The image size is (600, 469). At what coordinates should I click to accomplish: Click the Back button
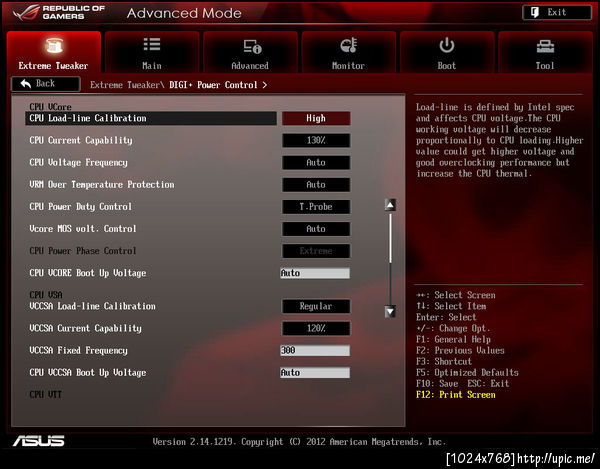click(46, 84)
